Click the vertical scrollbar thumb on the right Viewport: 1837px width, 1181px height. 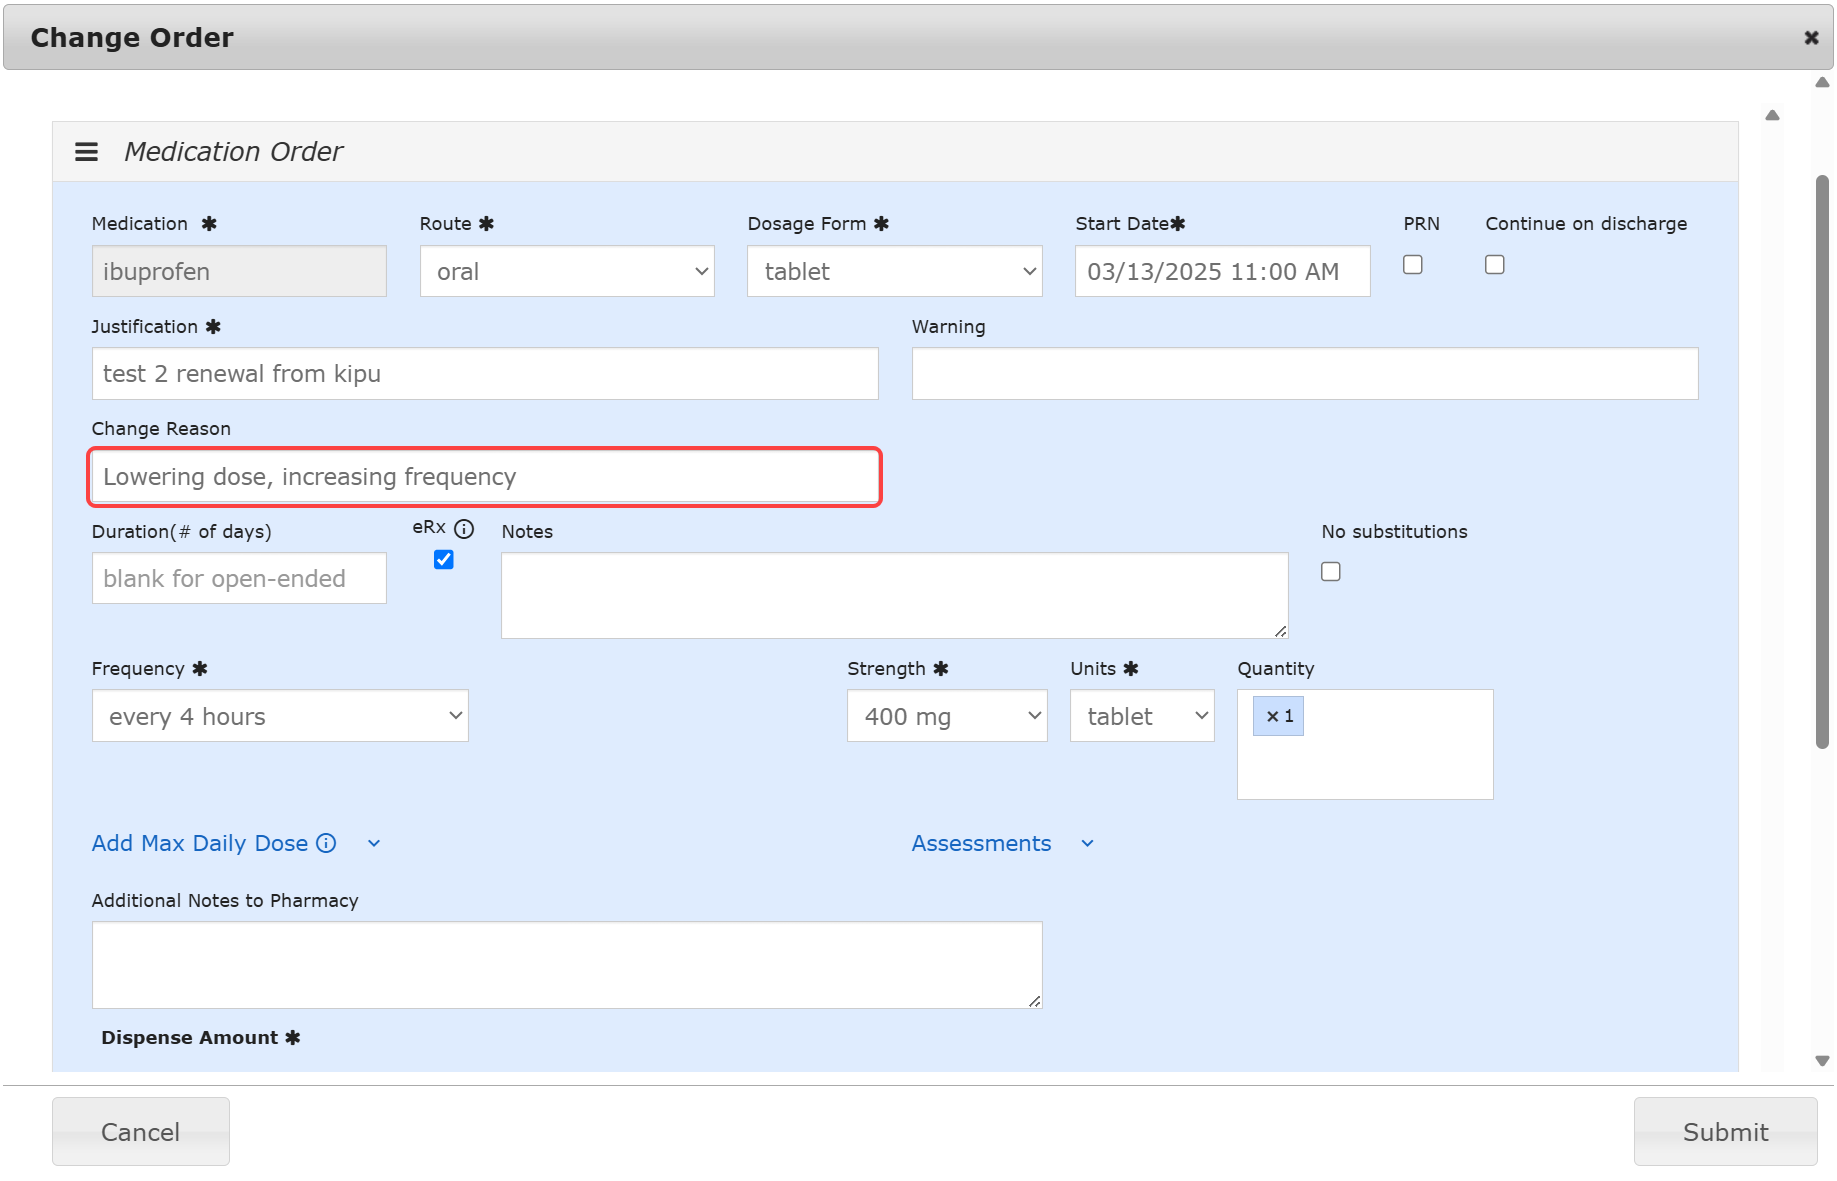coord(1822,460)
